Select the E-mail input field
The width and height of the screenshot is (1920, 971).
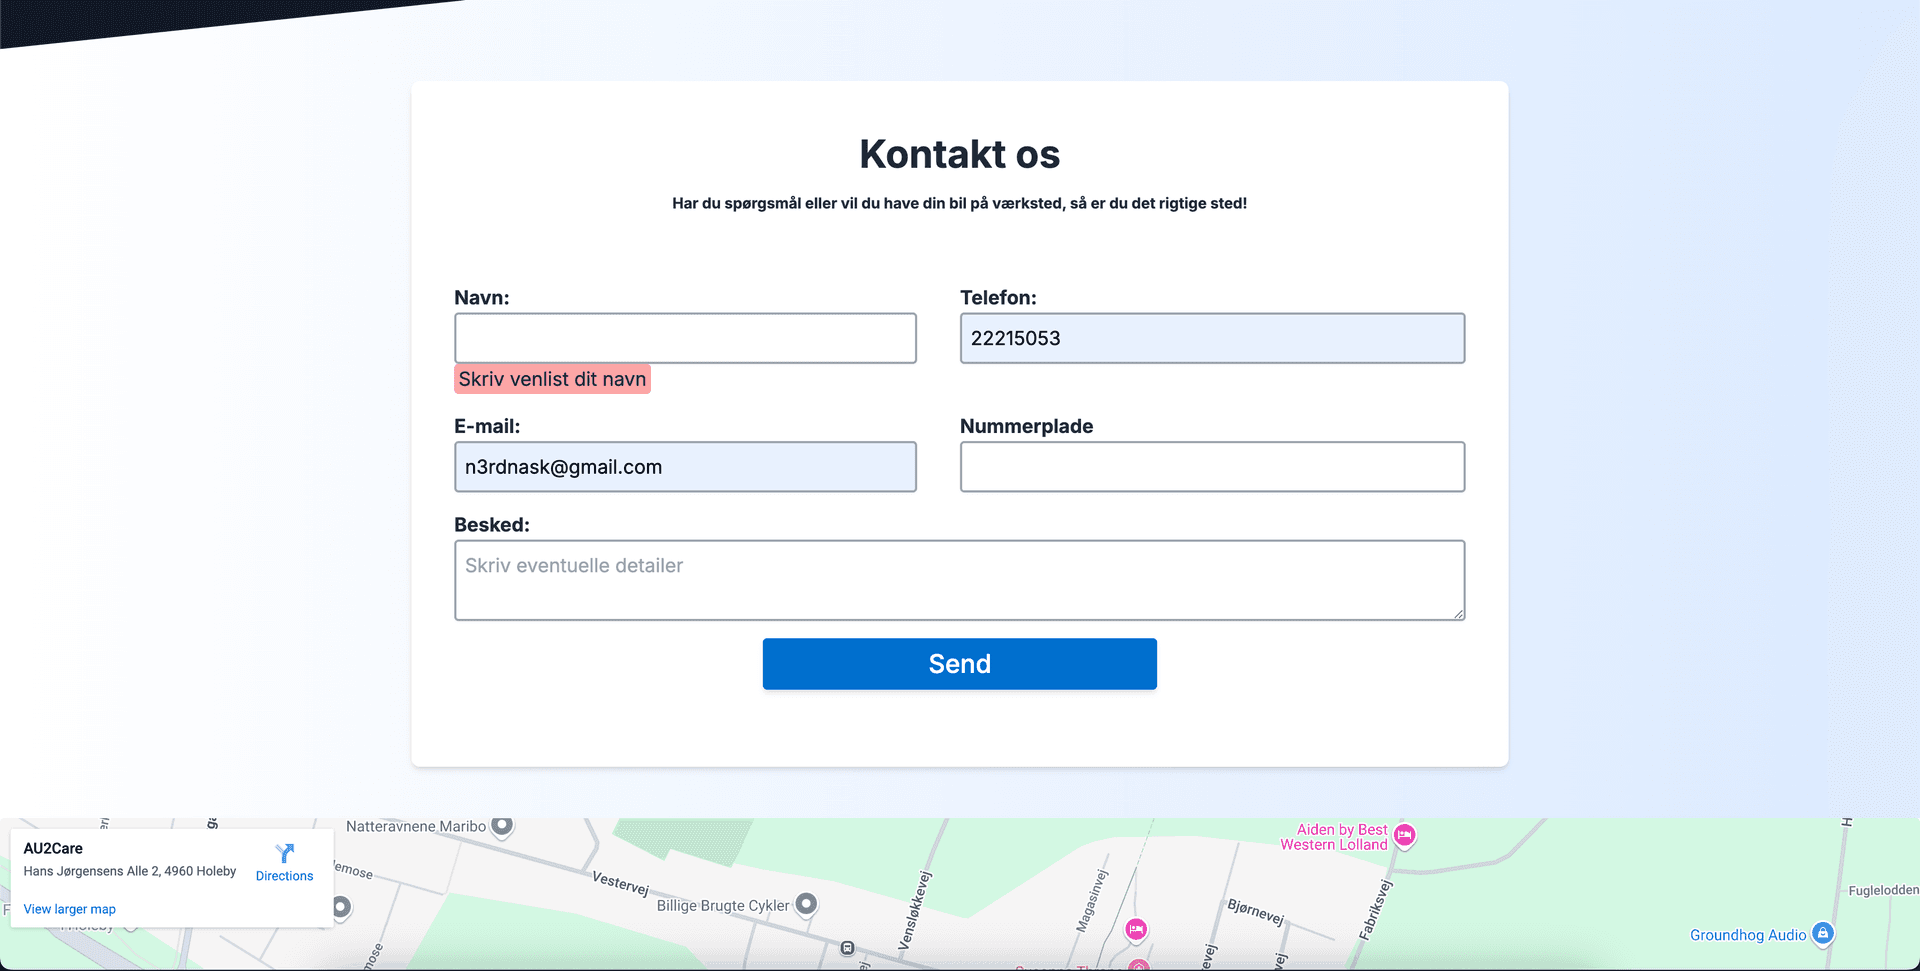(685, 467)
